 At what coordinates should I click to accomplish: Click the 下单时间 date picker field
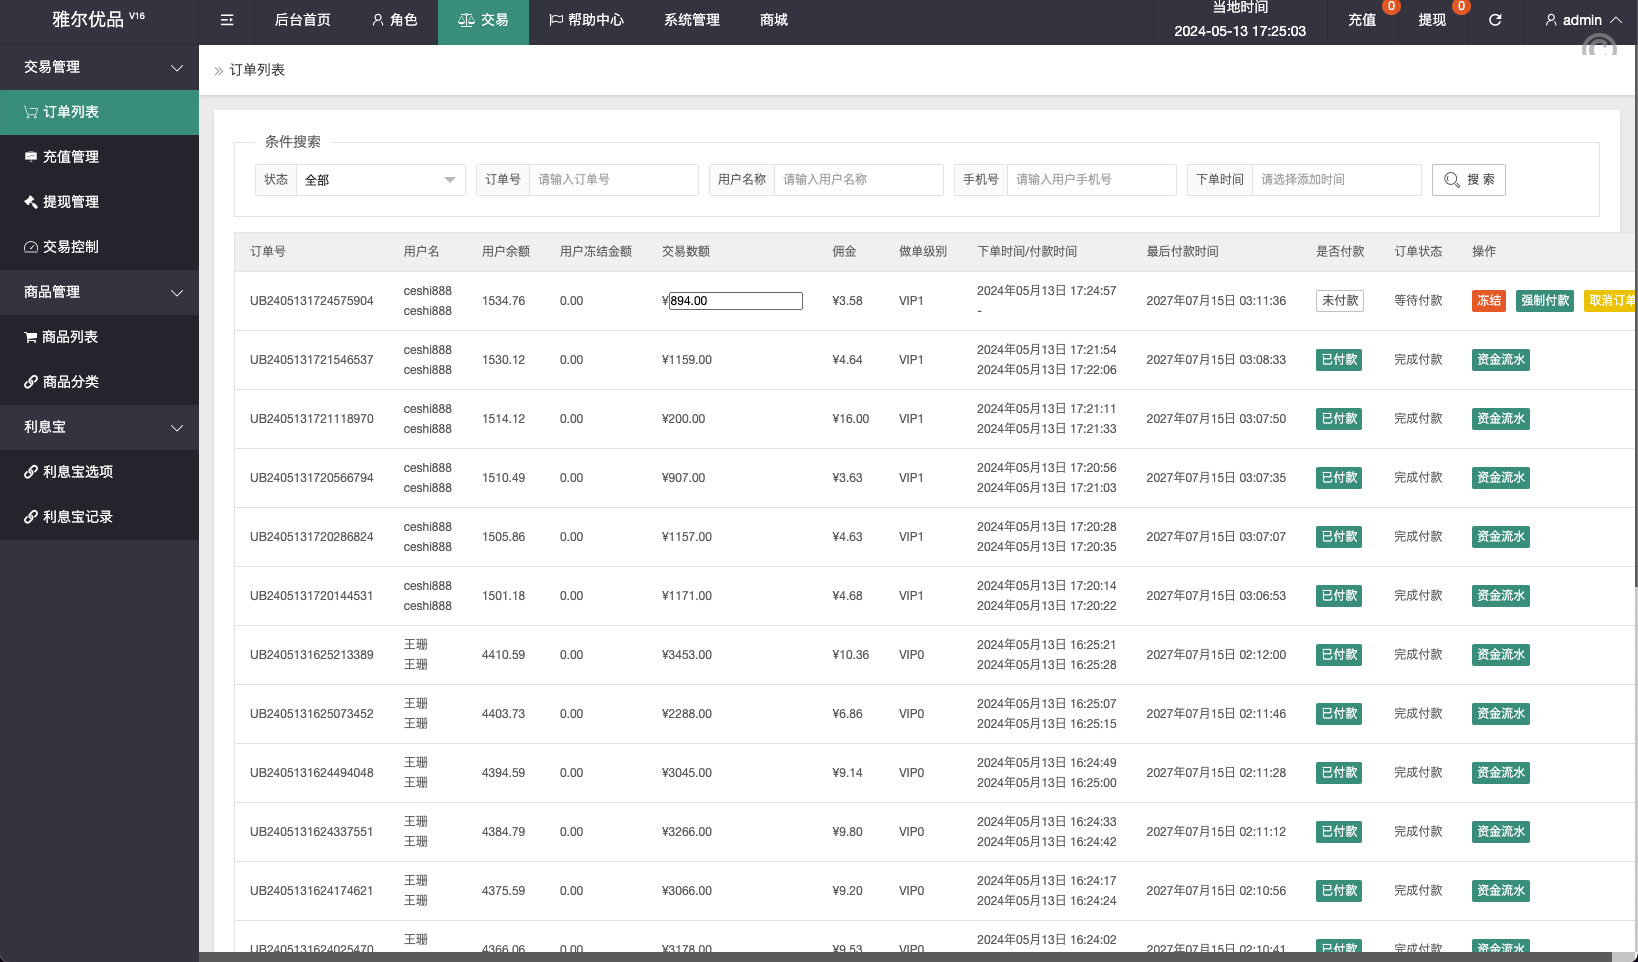click(1336, 180)
